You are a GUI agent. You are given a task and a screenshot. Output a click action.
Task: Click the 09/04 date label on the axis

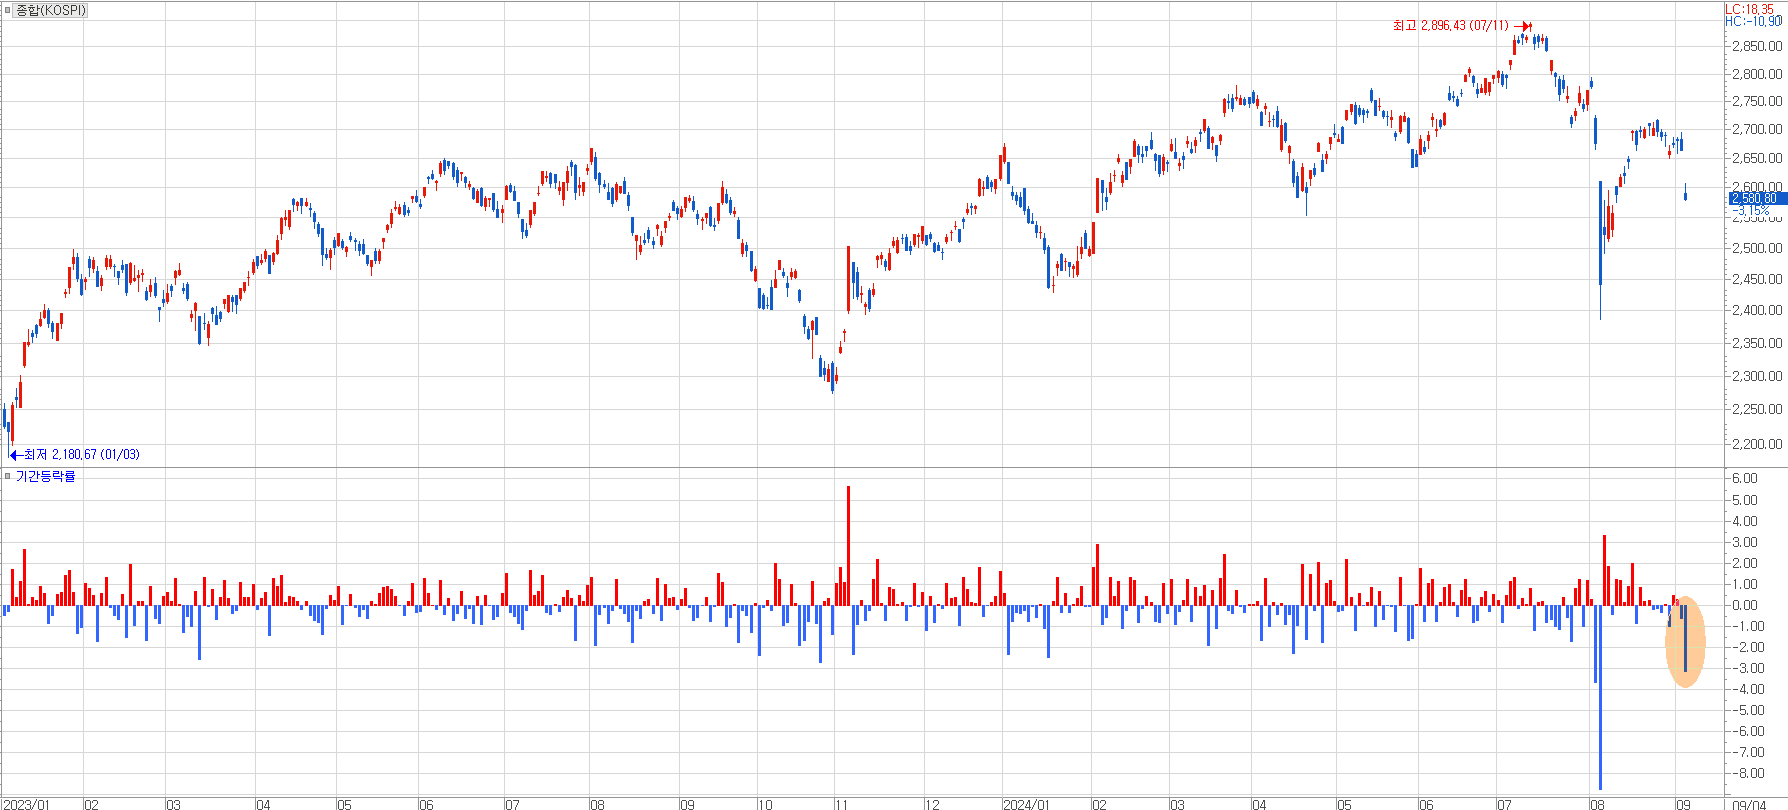point(1749,804)
